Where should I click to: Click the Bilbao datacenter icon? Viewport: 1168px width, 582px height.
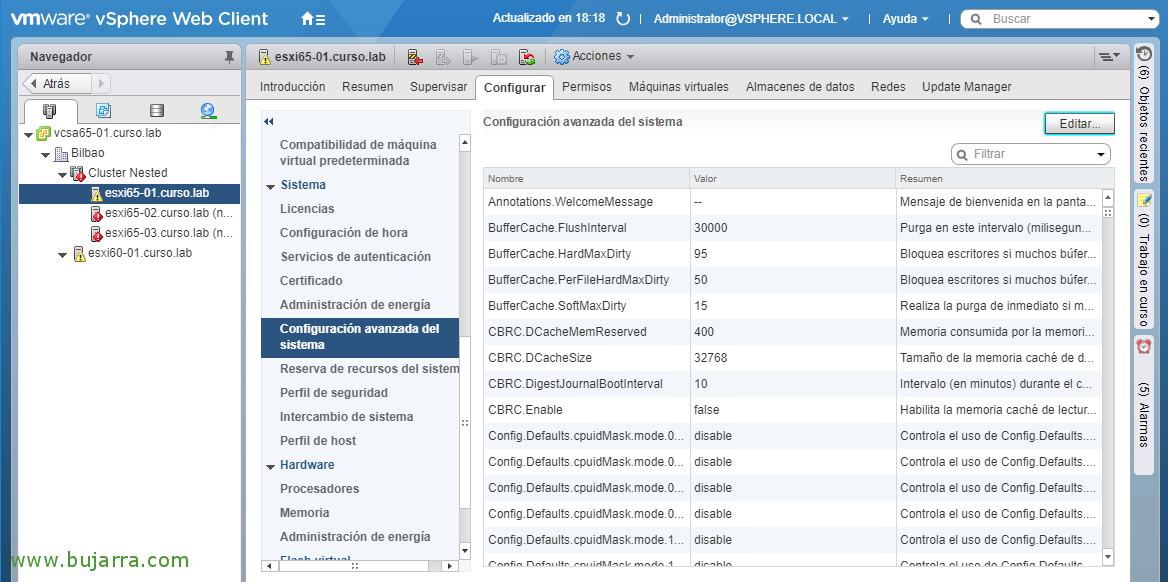pos(61,154)
